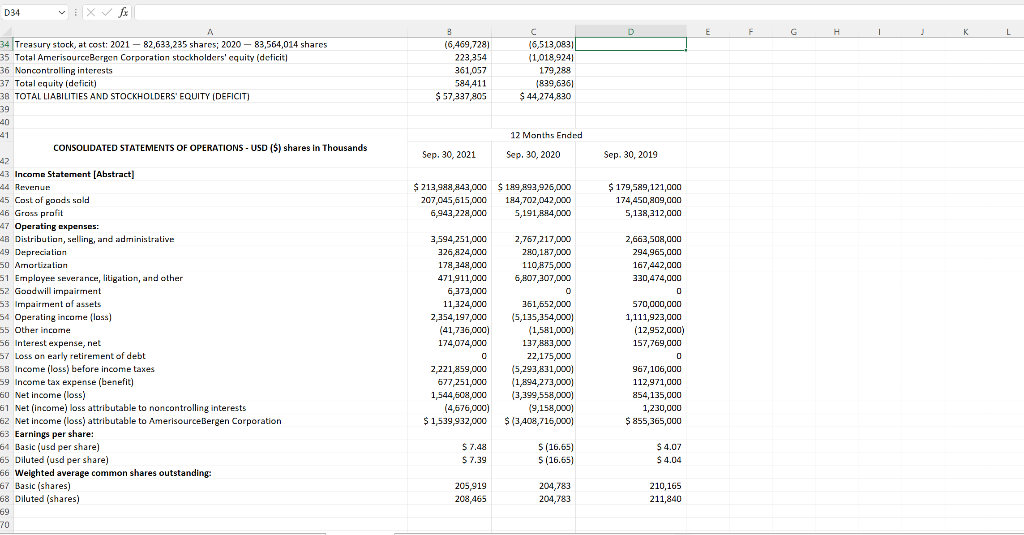Click the Cancel X icon in formula bar
The image size is (1024, 535).
[90, 12]
